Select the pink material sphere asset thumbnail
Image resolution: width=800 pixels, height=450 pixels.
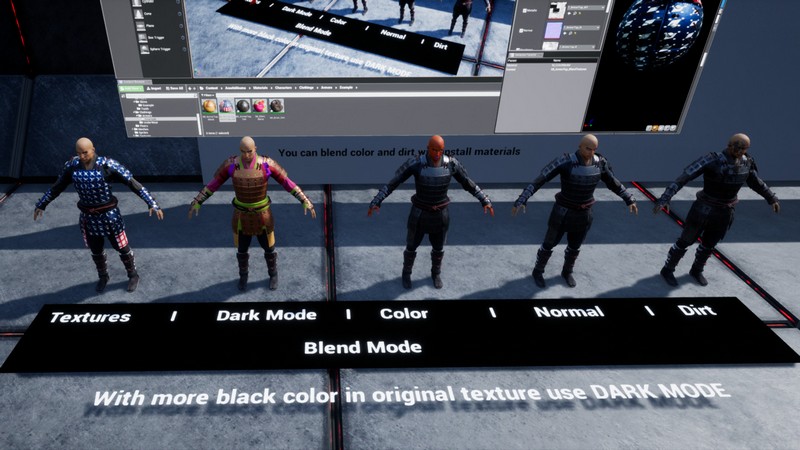tap(260, 106)
